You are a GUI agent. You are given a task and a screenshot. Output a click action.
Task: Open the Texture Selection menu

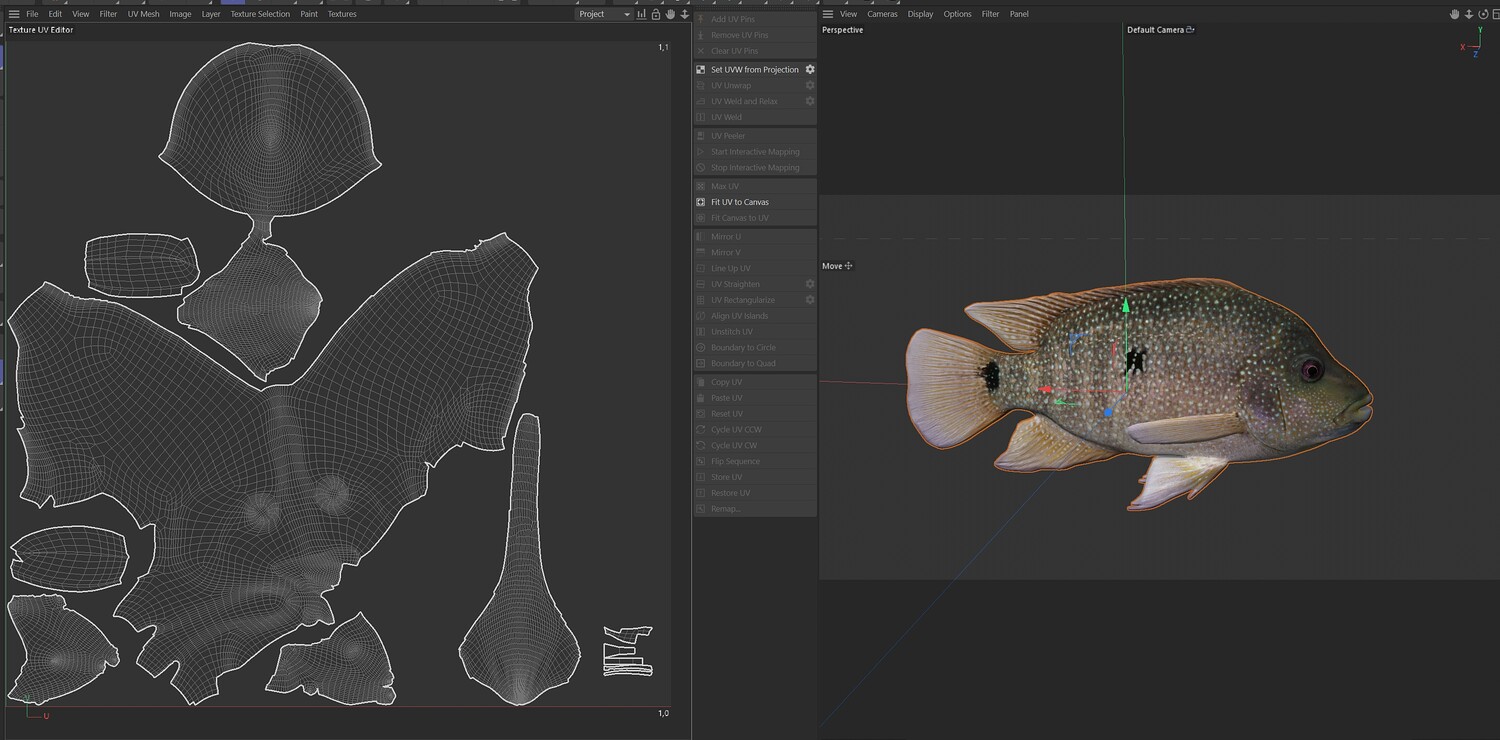260,14
